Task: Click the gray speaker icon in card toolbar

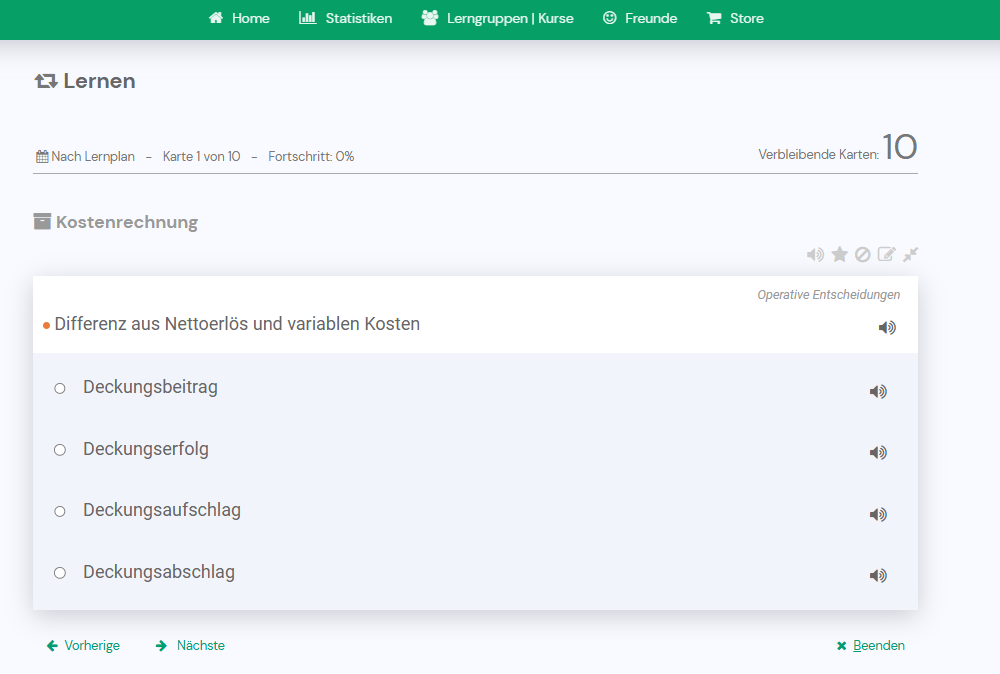Action: 815,255
